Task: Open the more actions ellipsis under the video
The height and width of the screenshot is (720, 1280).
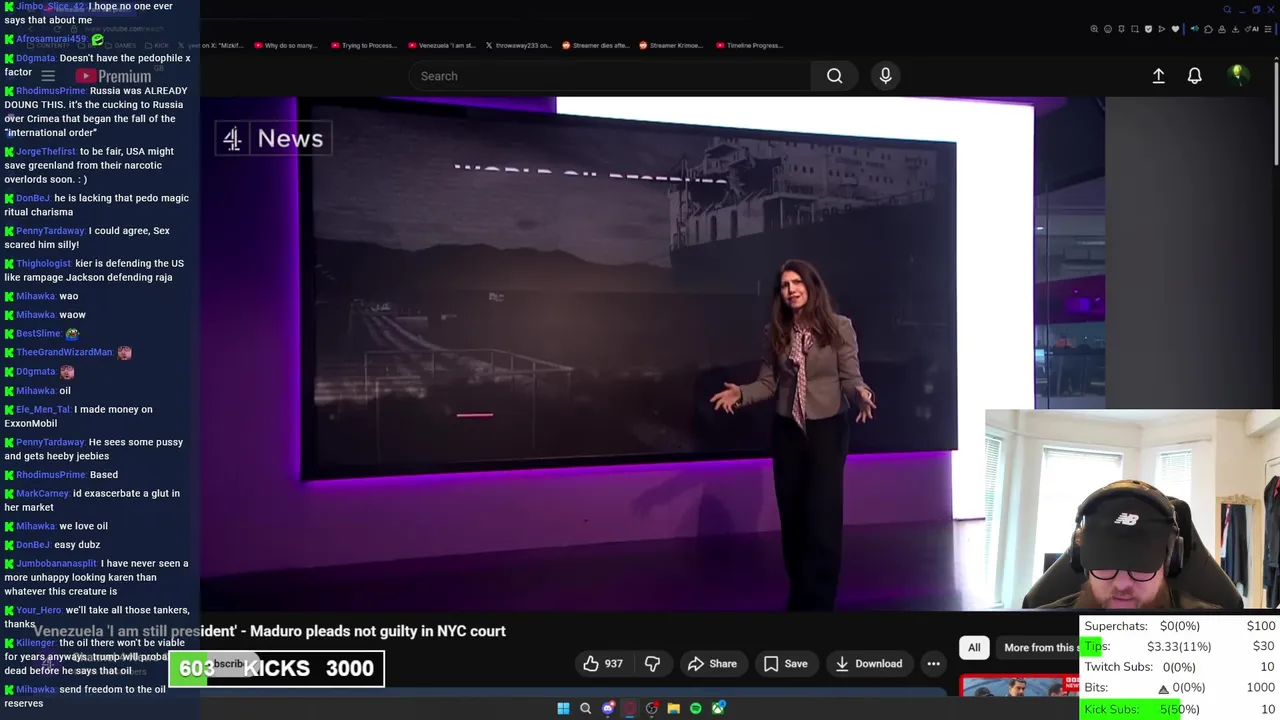Action: 933,664
